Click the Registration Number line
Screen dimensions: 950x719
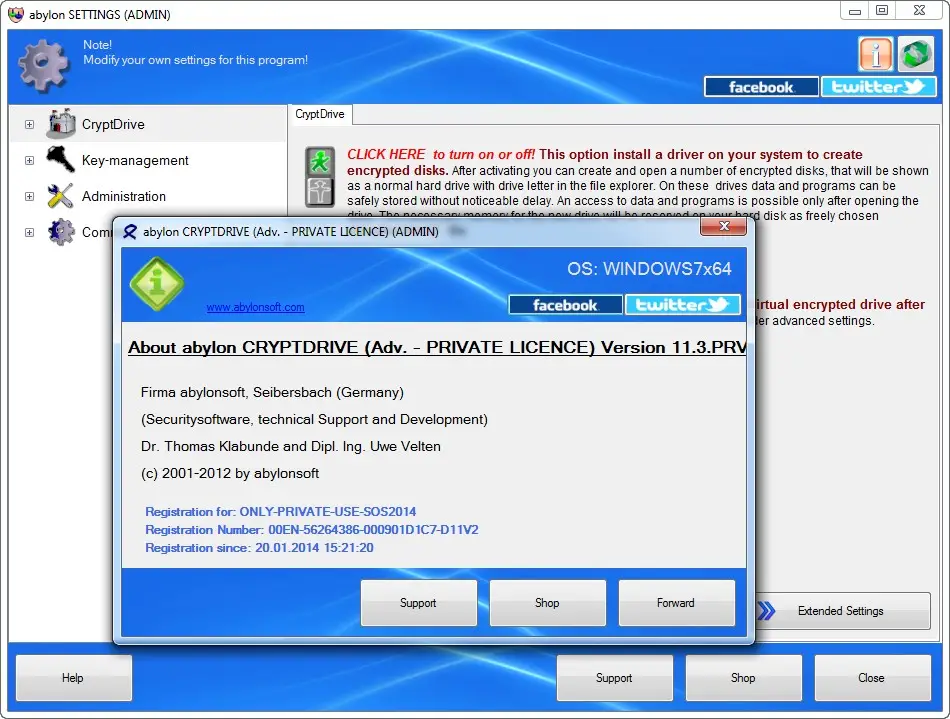[311, 529]
